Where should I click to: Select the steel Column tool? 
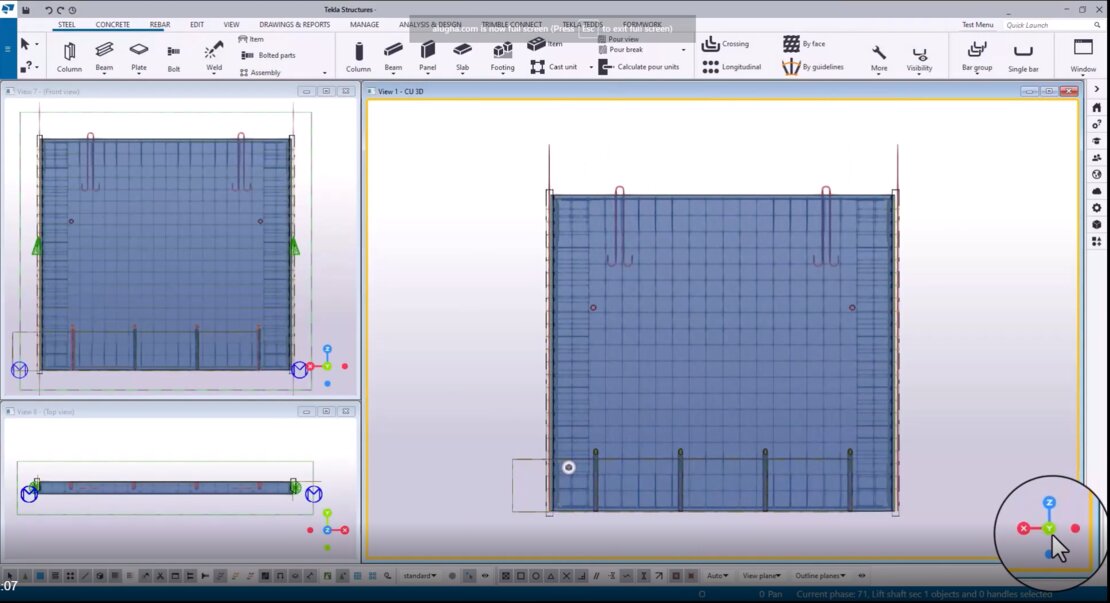coord(69,57)
